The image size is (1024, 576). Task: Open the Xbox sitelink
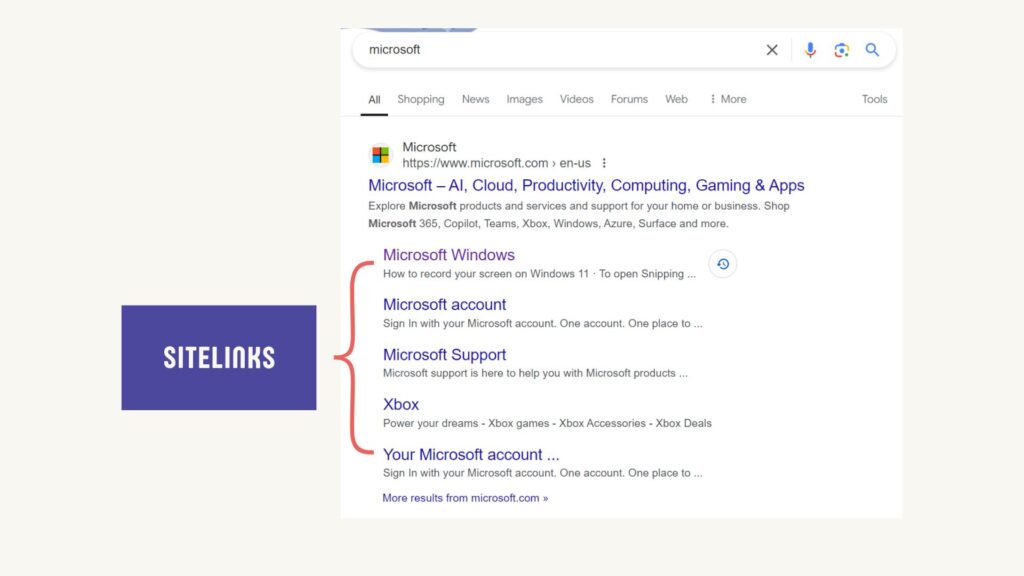[x=401, y=404]
